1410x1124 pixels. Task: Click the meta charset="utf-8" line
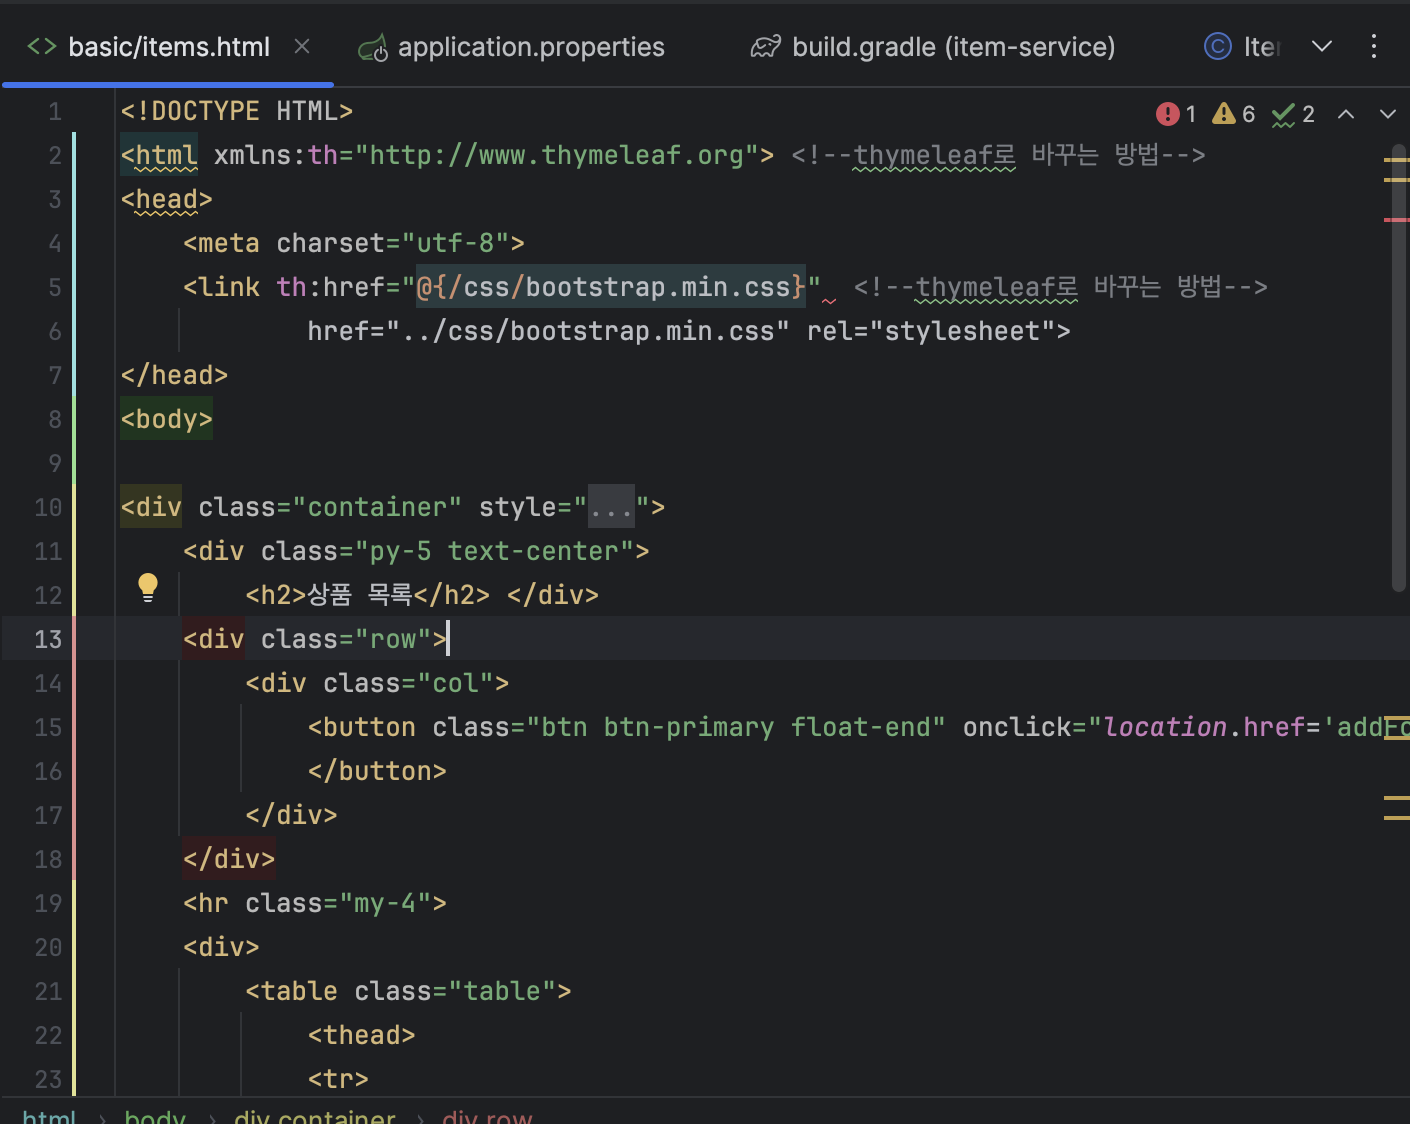pyautogui.click(x=354, y=243)
